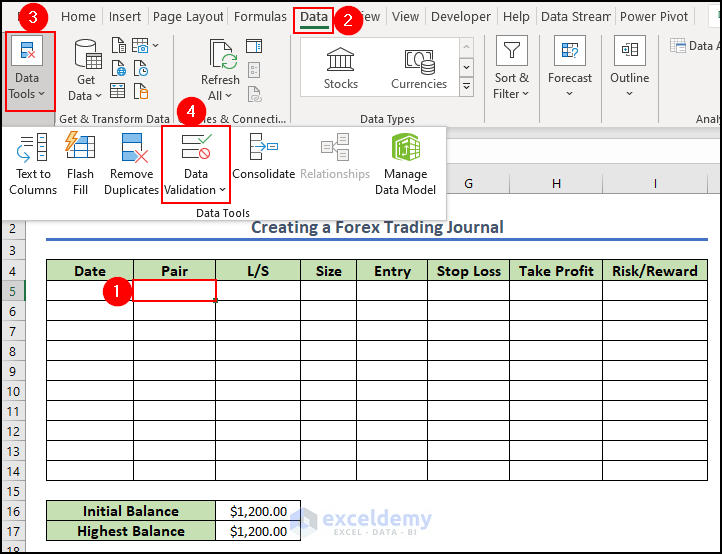Screen dimensions: 722x554
Task: Open the Data Streamer tab
Action: (x=576, y=17)
